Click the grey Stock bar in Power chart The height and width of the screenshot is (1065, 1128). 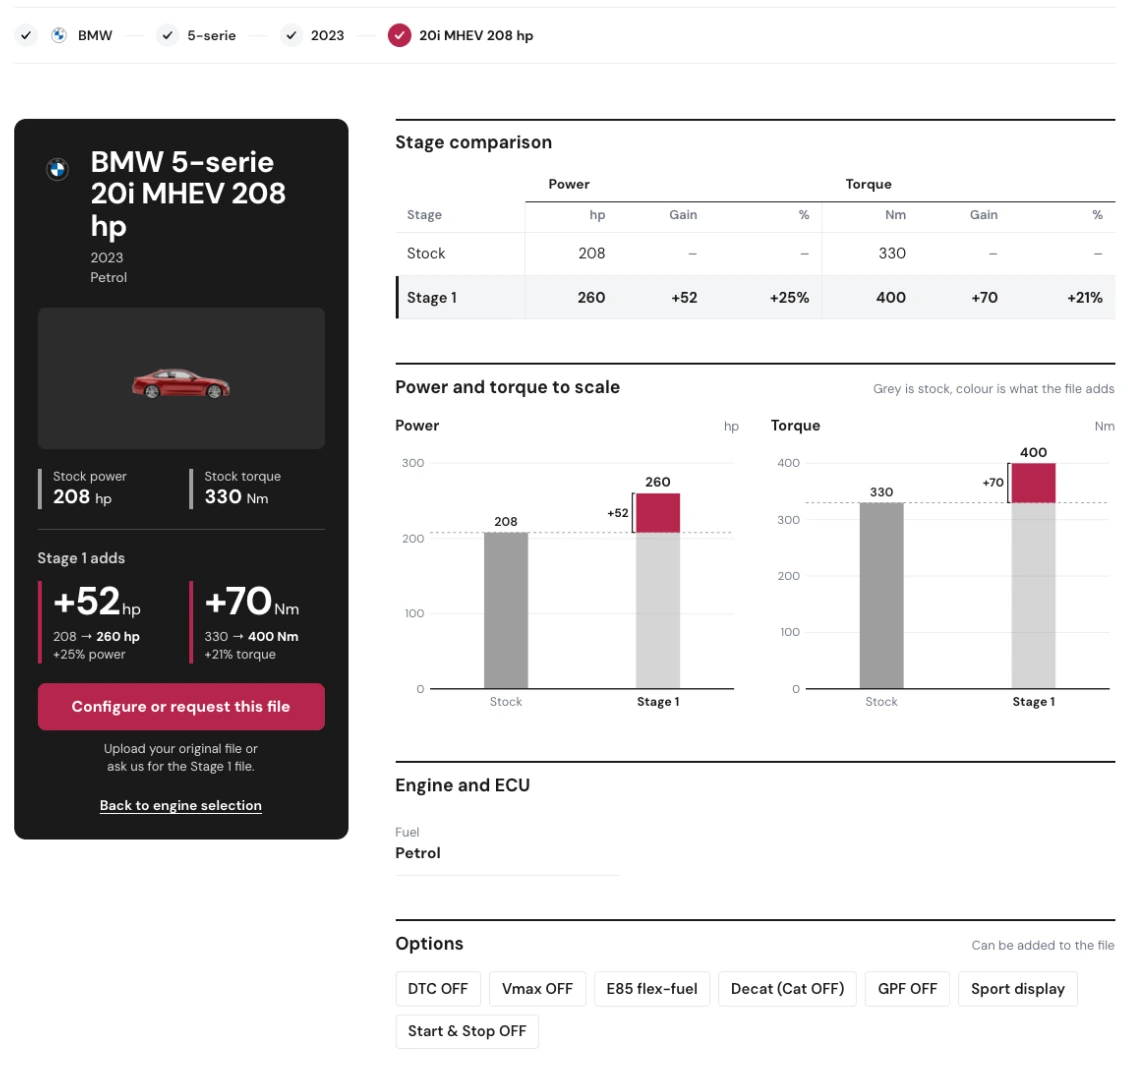[x=506, y=610]
